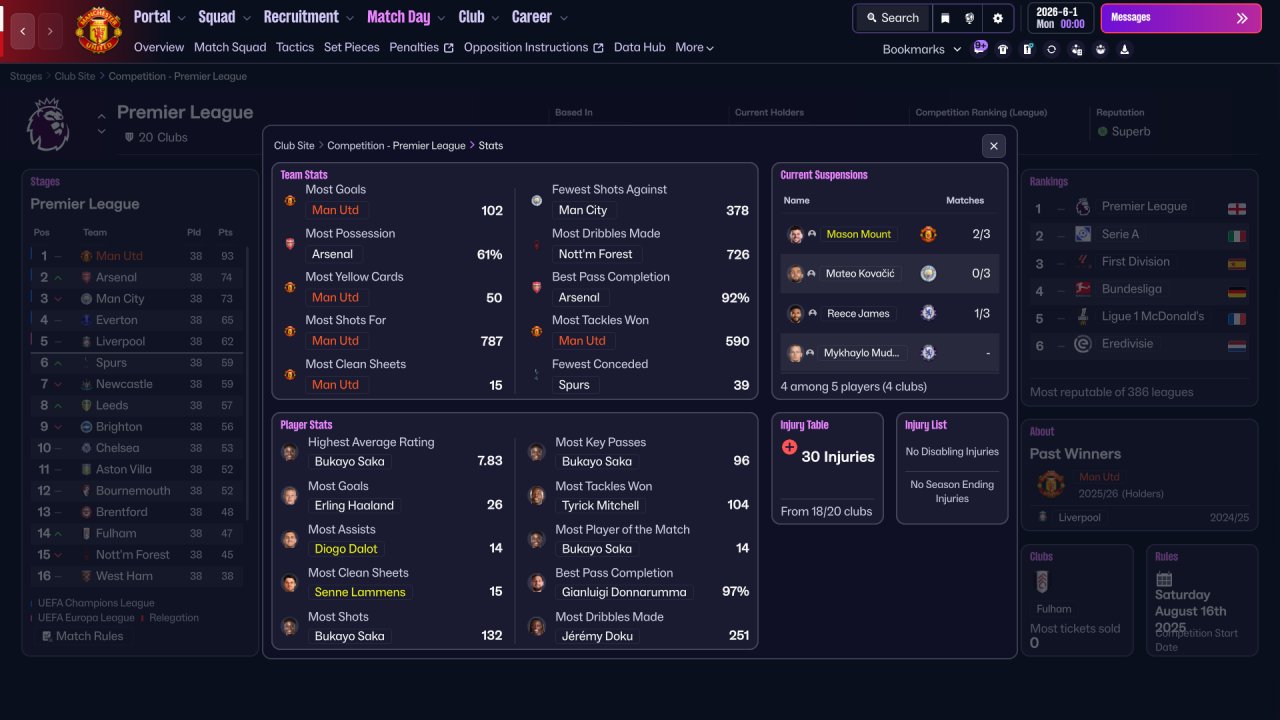1280x720 pixels.
Task: Click Competition - Premier League breadcrumb in popup
Action: [x=396, y=146]
